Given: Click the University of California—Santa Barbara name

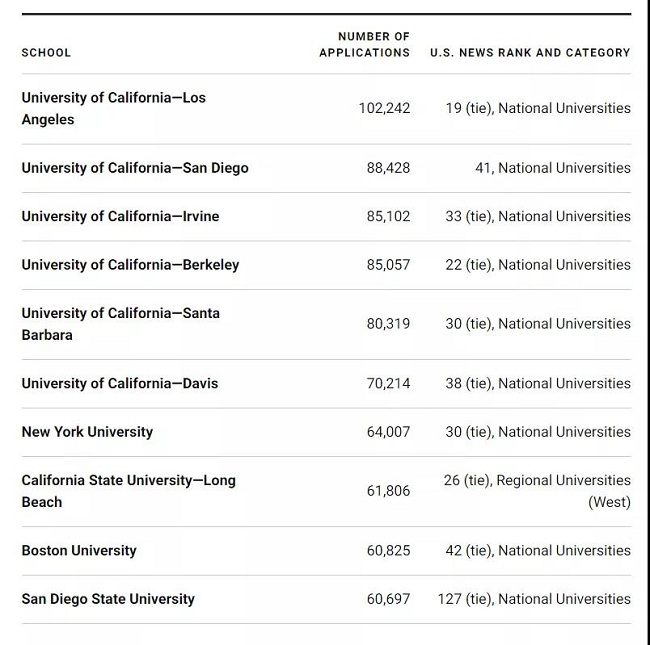Looking at the screenshot, I should pos(121,324).
